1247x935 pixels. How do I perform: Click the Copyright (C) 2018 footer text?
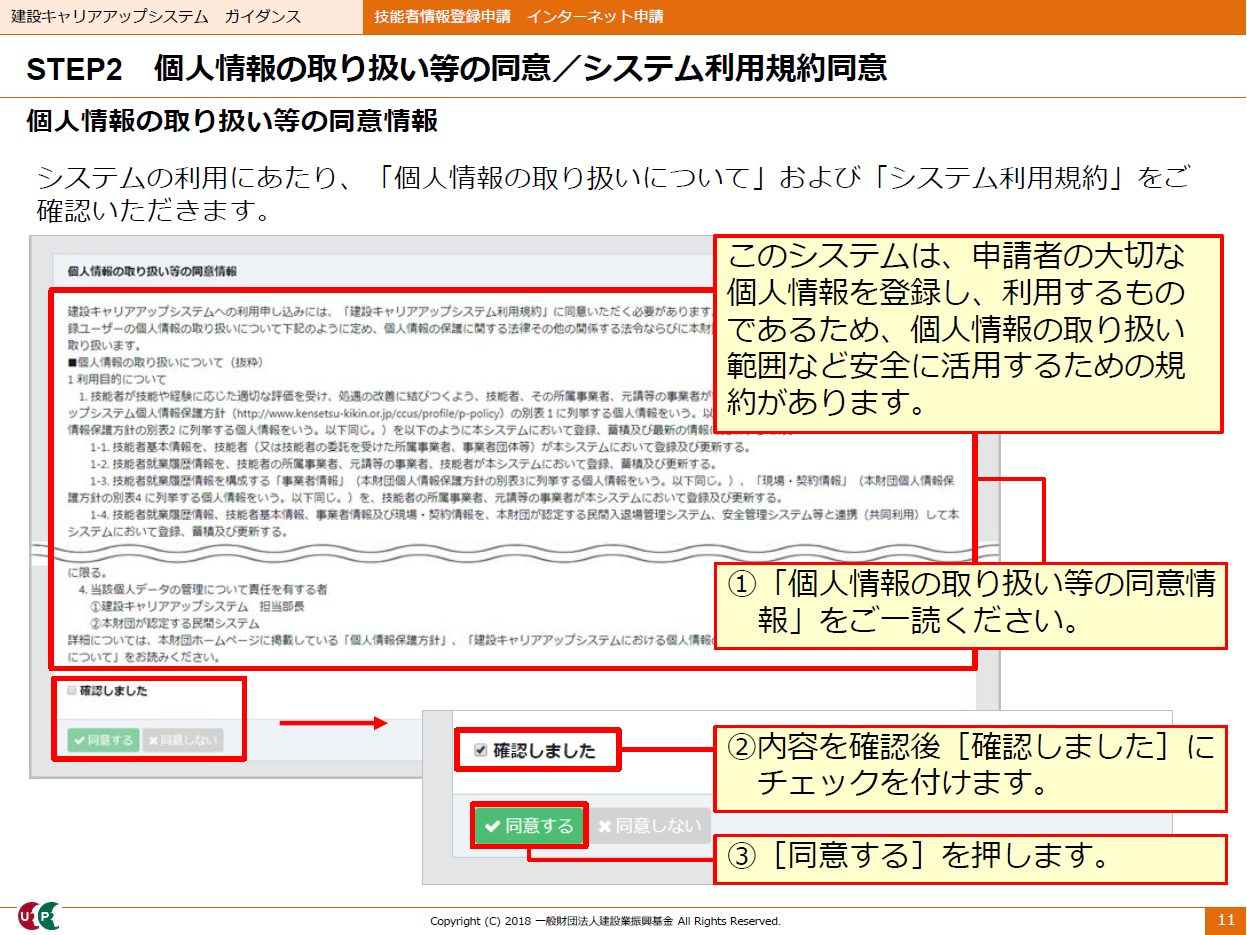click(x=605, y=921)
